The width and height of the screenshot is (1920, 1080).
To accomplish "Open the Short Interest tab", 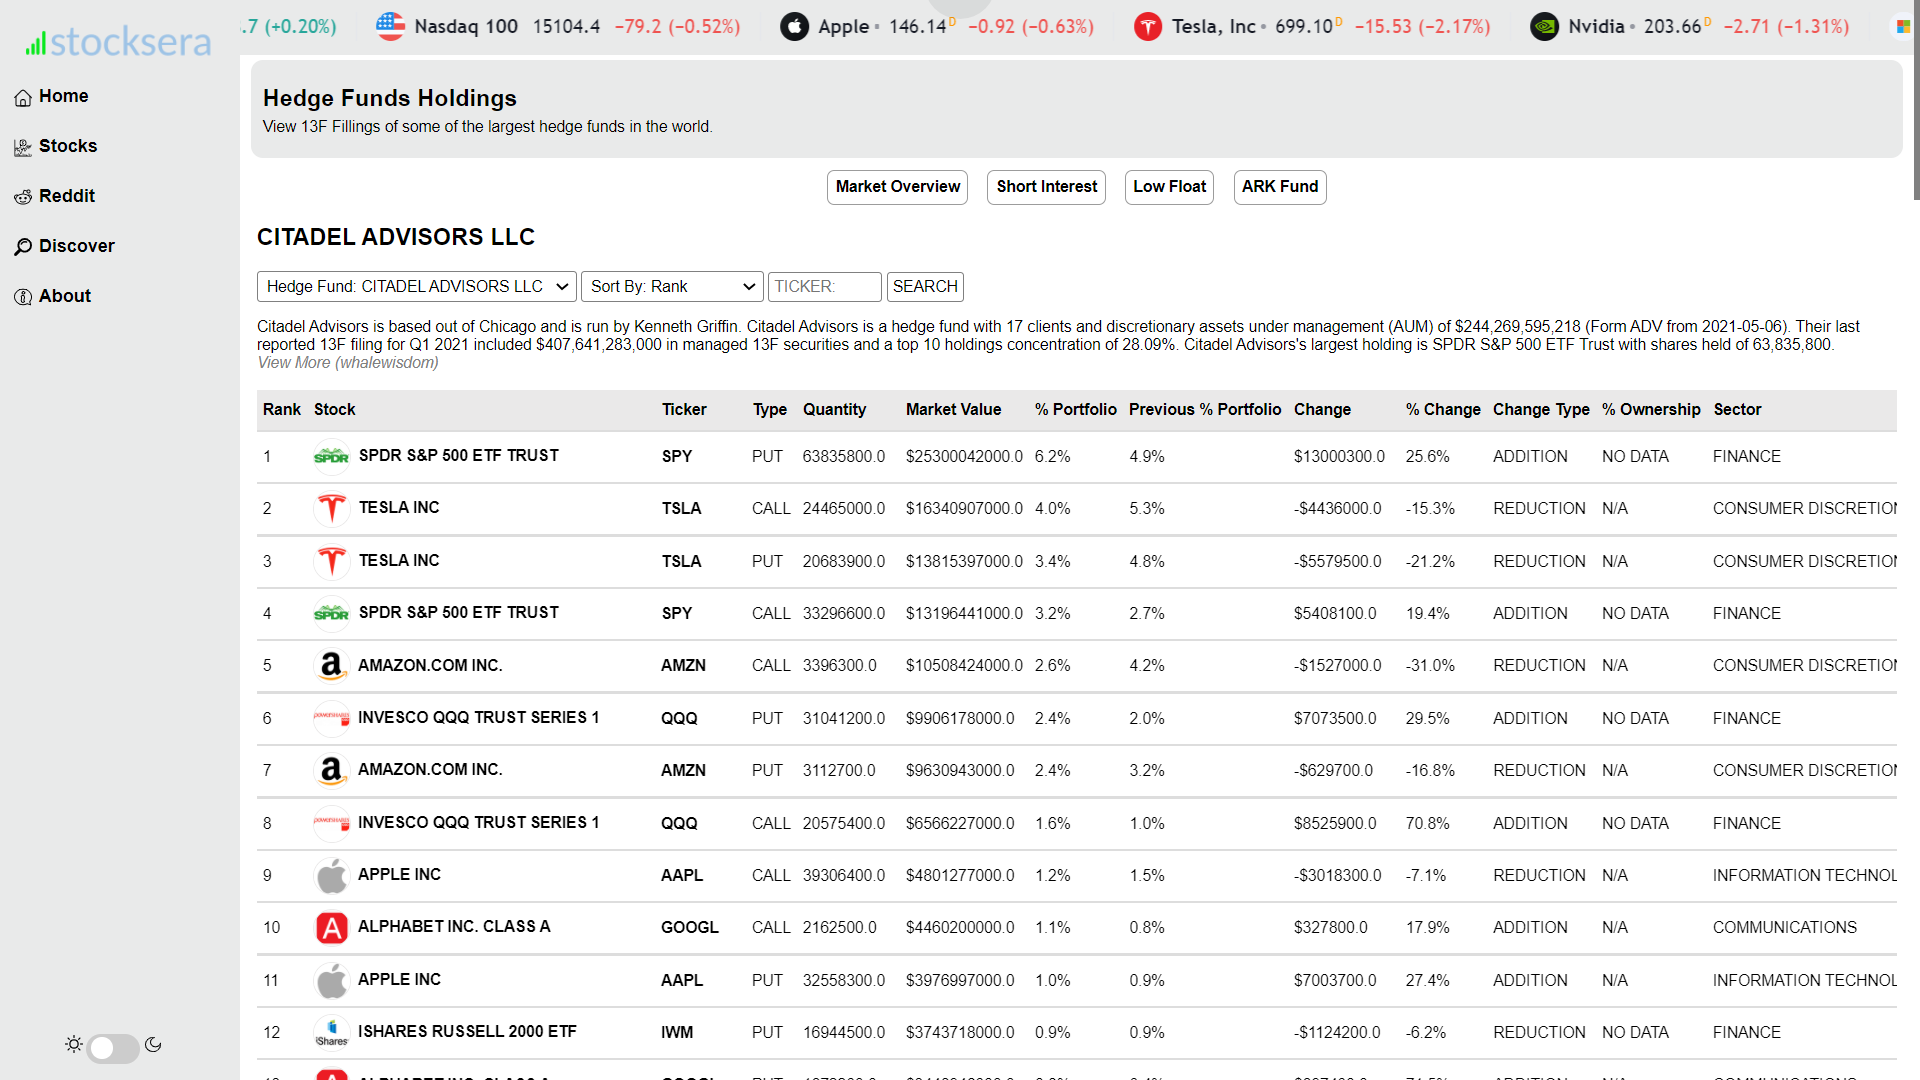I will 1046,187.
